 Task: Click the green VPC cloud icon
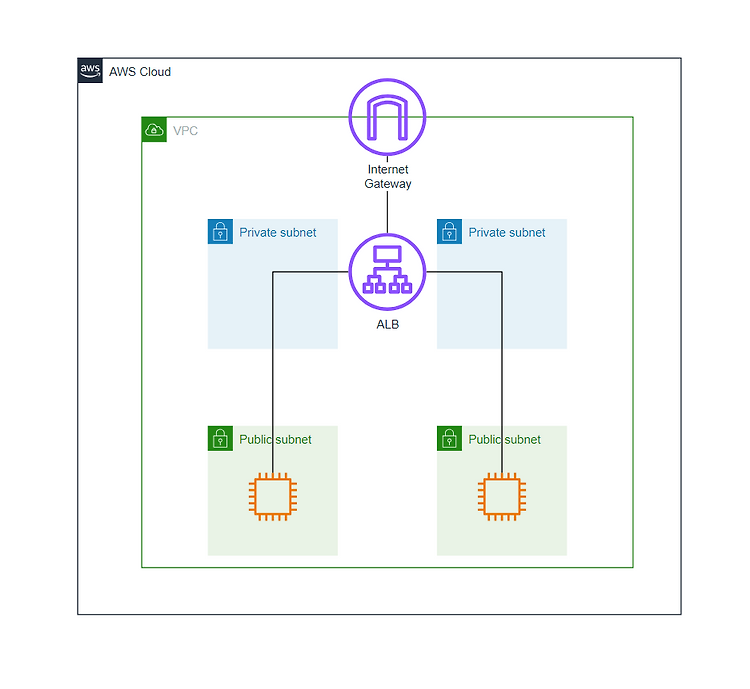point(154,130)
